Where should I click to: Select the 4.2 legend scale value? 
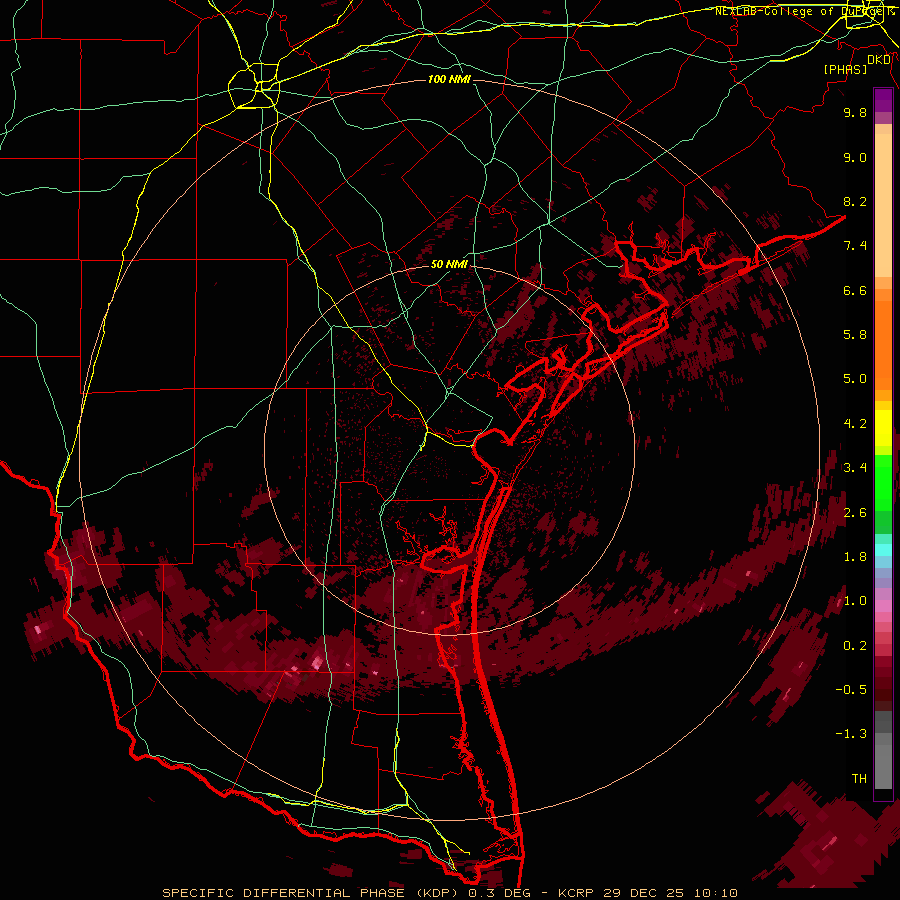click(855, 424)
